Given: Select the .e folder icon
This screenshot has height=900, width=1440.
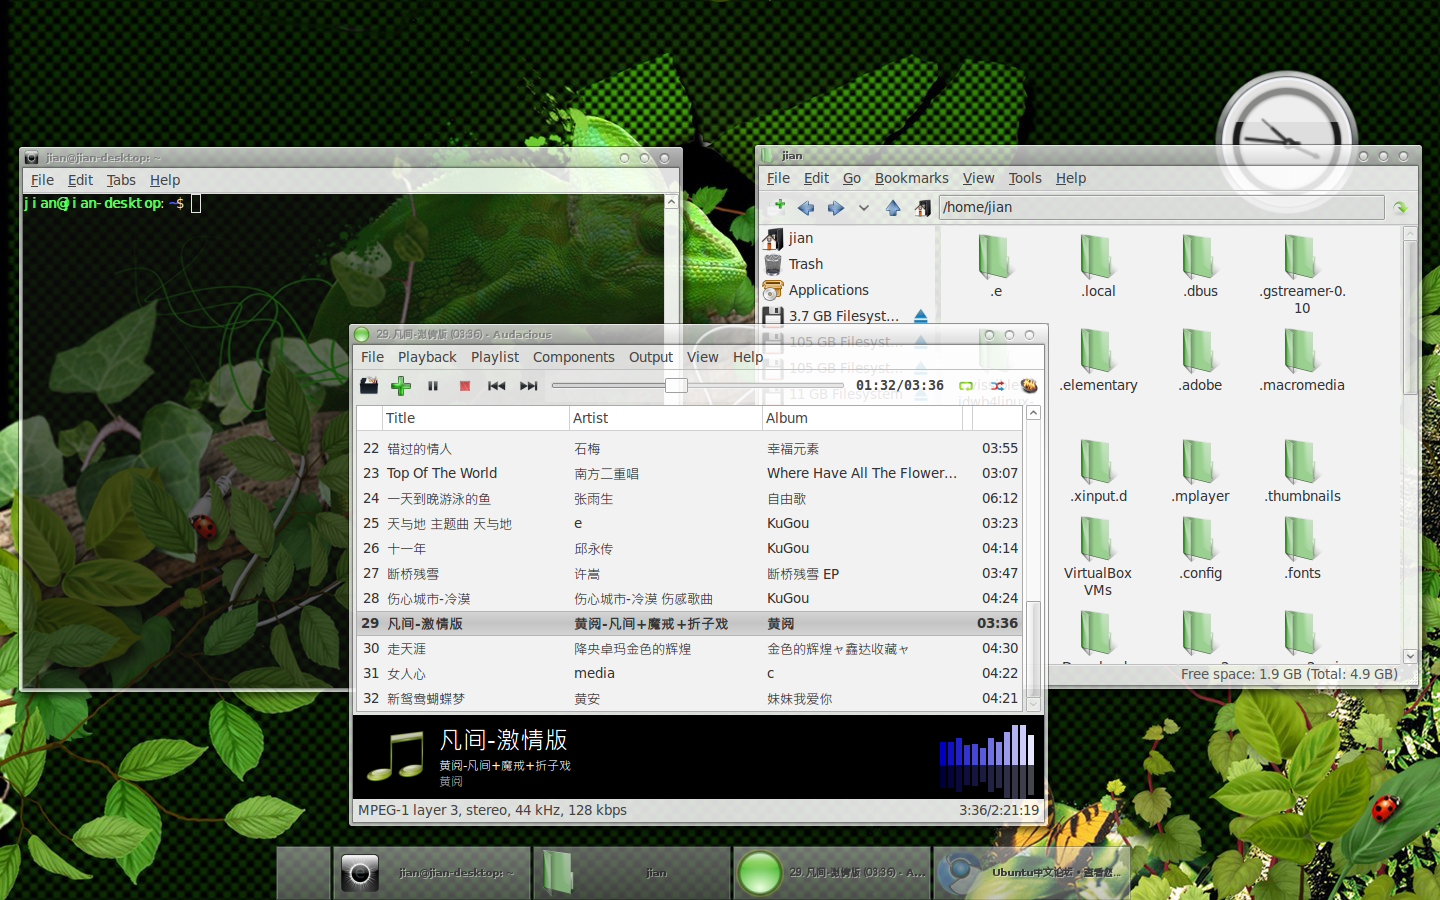Looking at the screenshot, I should (x=995, y=265).
